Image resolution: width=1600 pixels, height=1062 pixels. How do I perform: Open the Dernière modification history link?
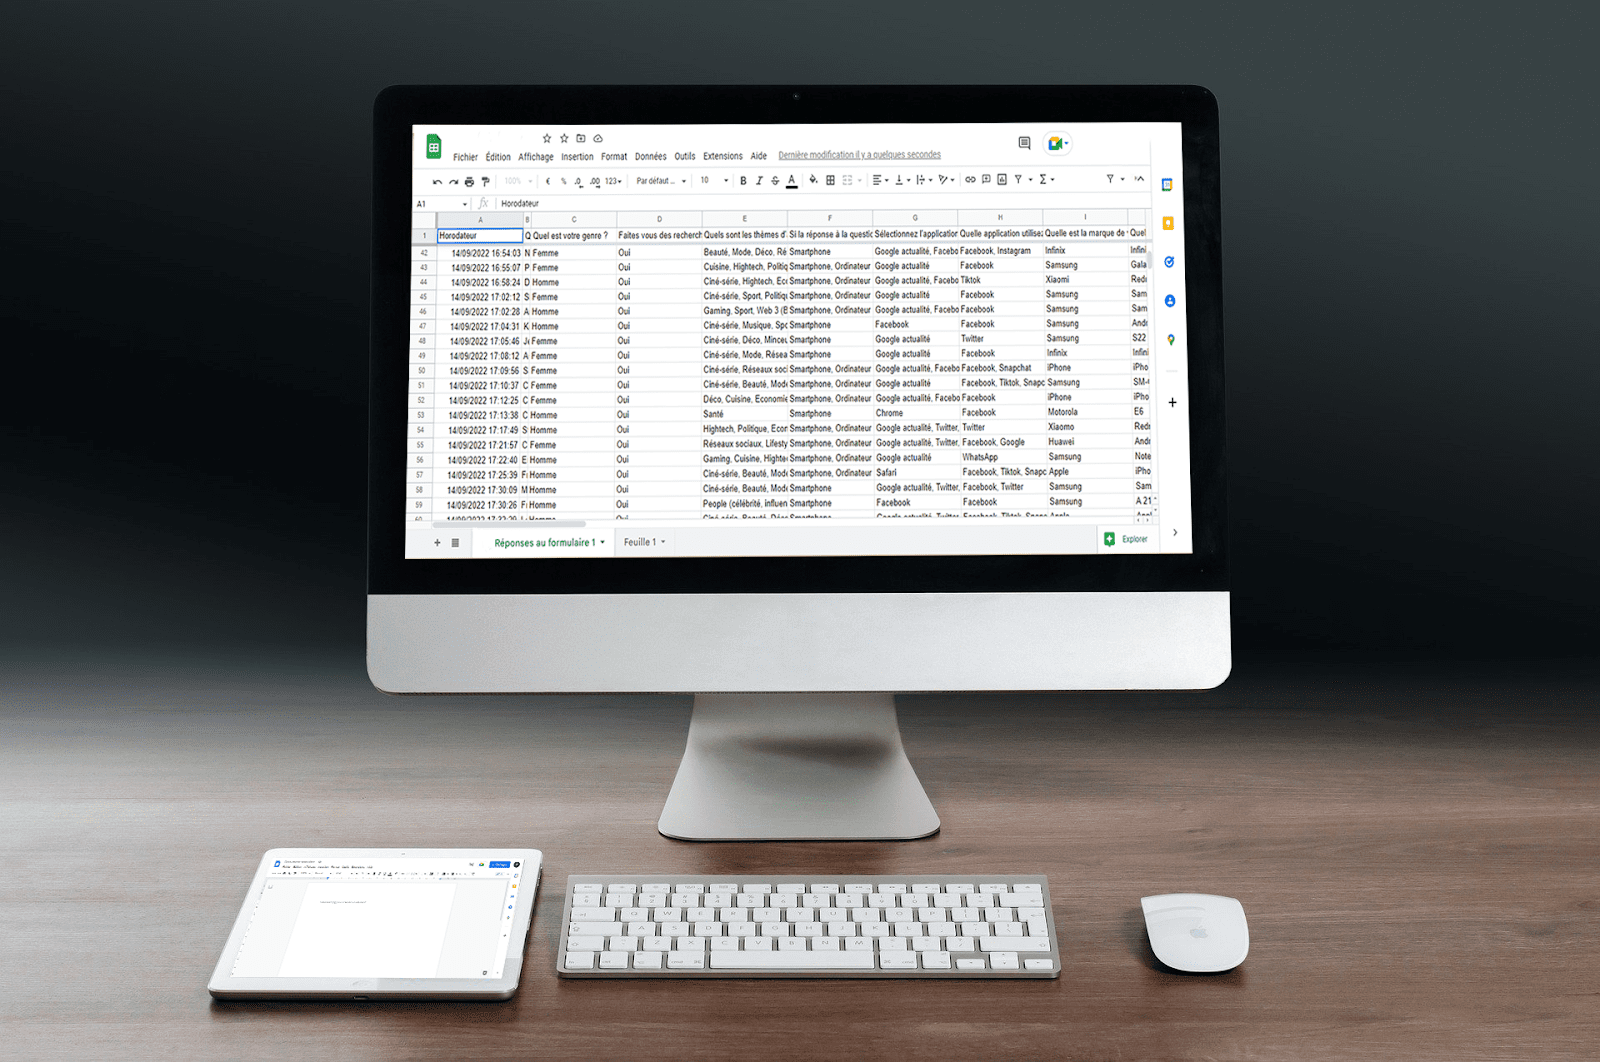tap(860, 155)
